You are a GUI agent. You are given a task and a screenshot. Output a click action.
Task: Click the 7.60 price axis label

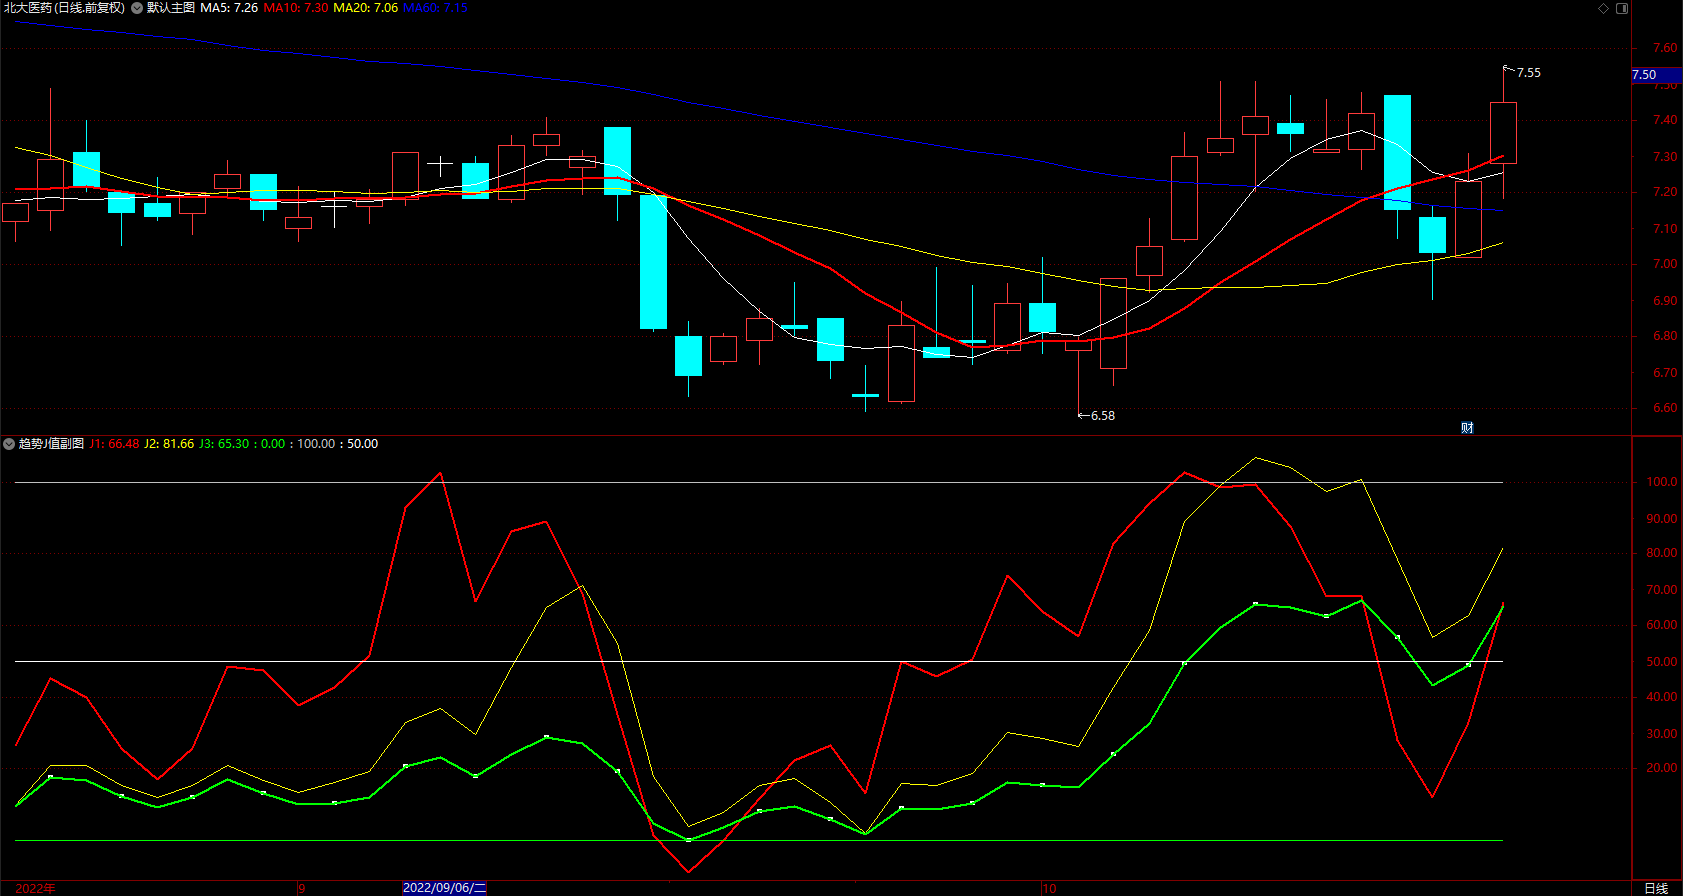coord(1665,48)
